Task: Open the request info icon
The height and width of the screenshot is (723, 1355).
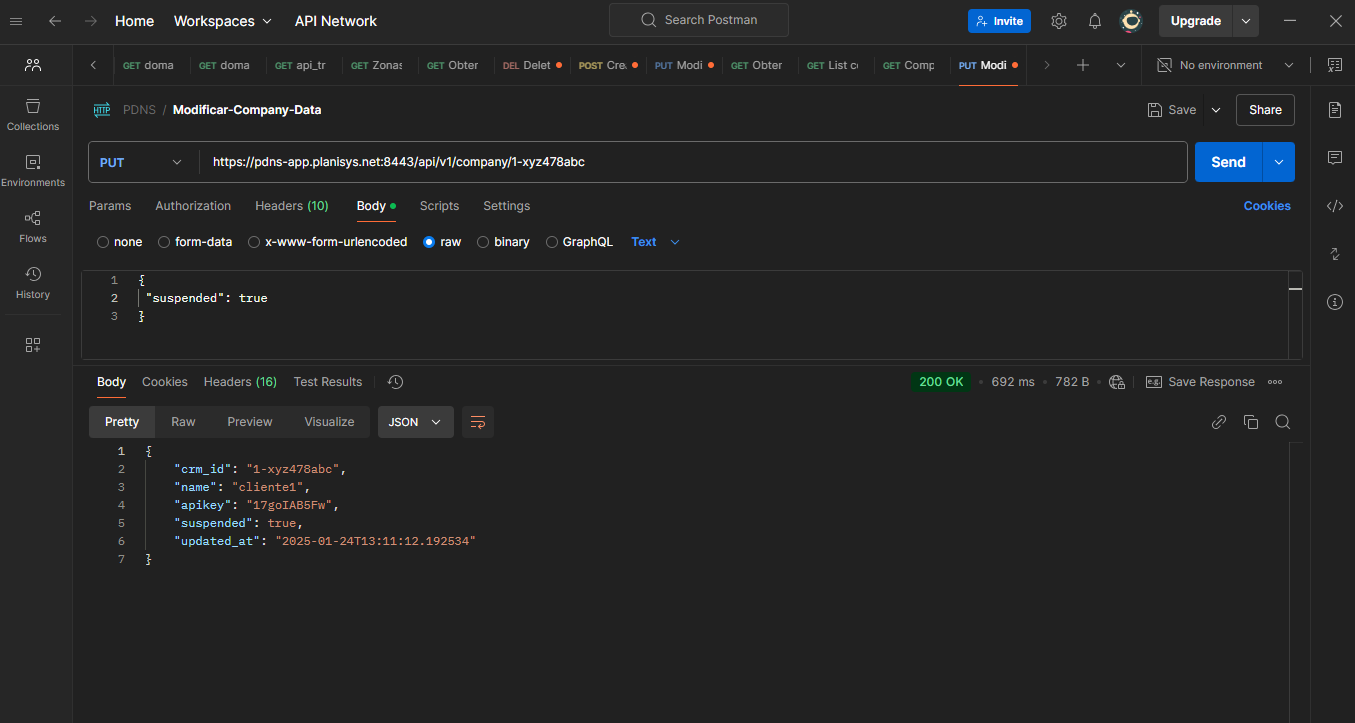Action: [x=1334, y=302]
